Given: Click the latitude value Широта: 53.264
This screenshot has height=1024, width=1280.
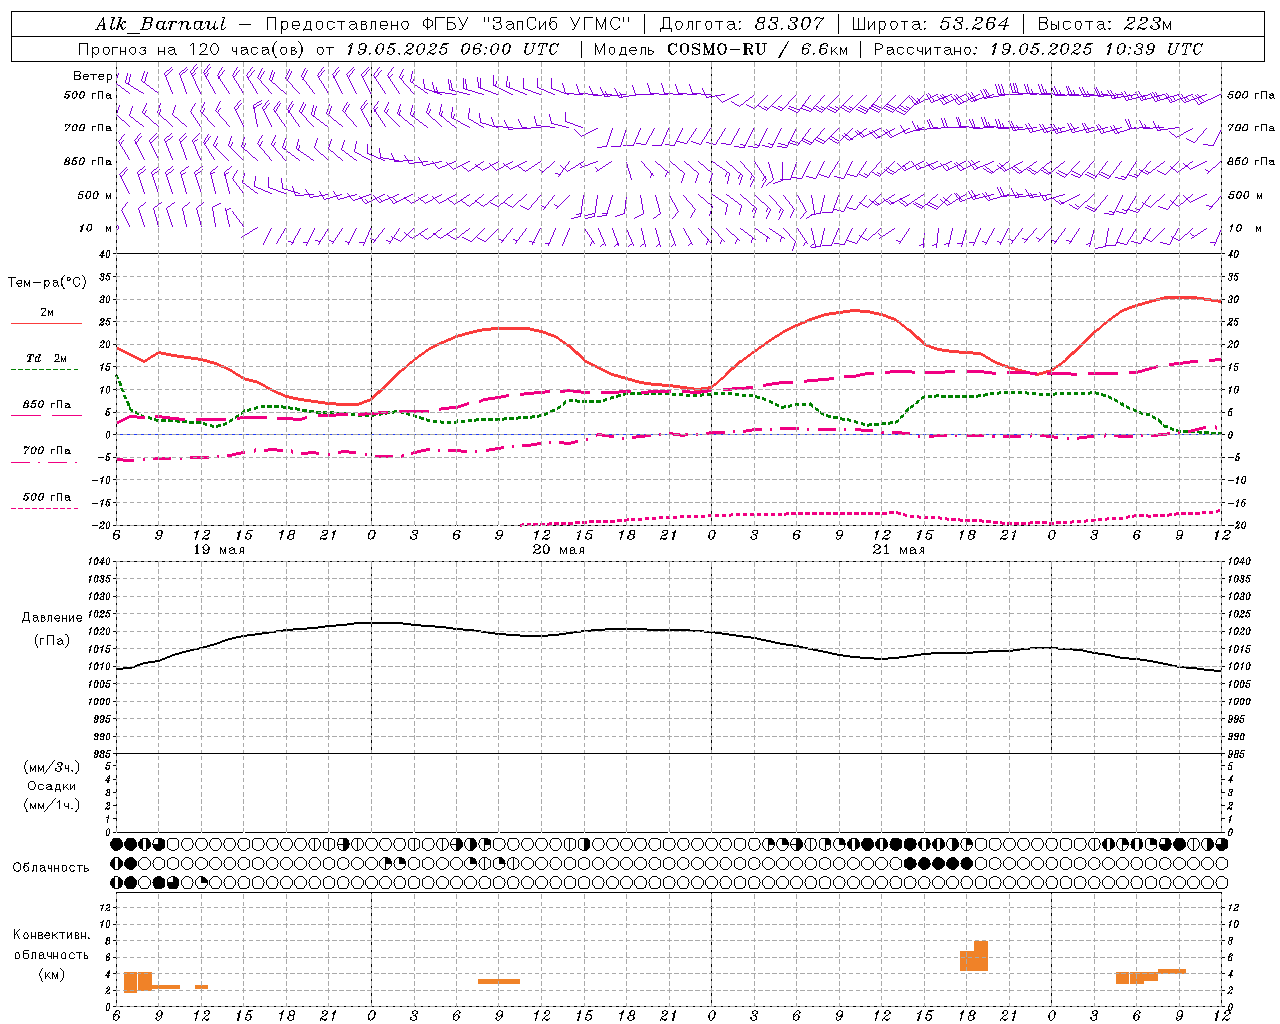Looking at the screenshot, I should pyautogui.click(x=930, y=24).
